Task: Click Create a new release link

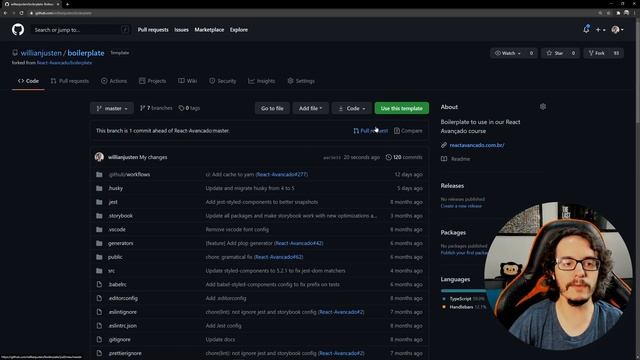Action: tap(461, 206)
